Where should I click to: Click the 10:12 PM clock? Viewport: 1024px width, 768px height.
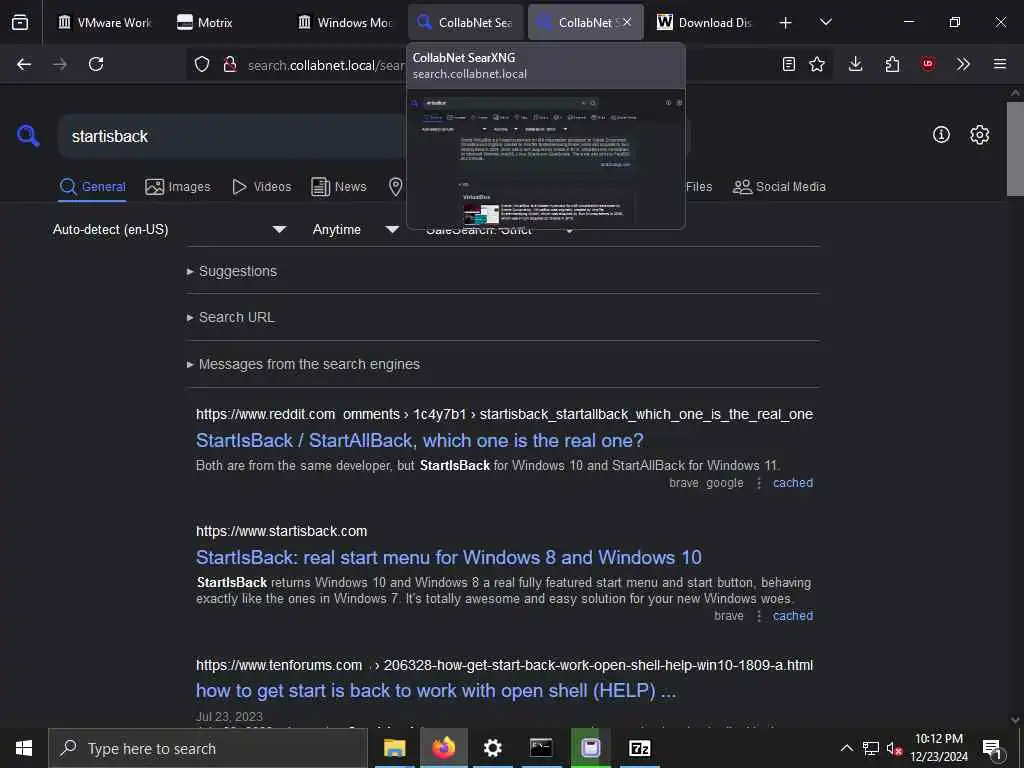coord(939,739)
